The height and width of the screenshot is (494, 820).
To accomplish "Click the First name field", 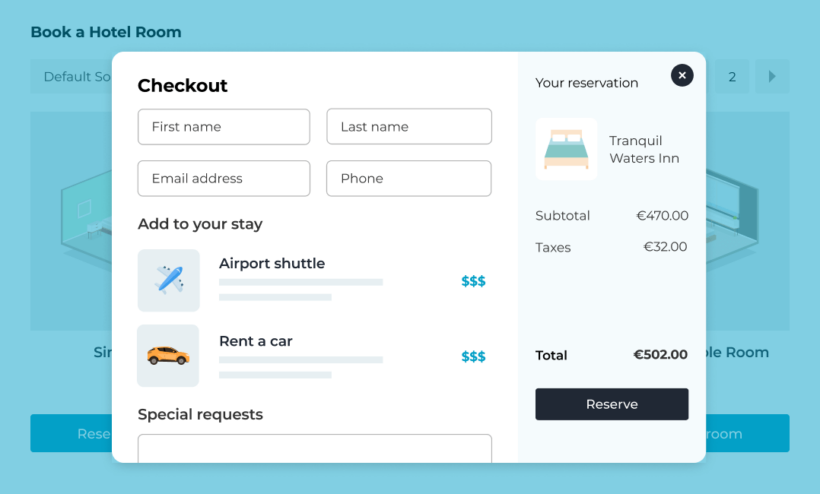I will coord(224,127).
